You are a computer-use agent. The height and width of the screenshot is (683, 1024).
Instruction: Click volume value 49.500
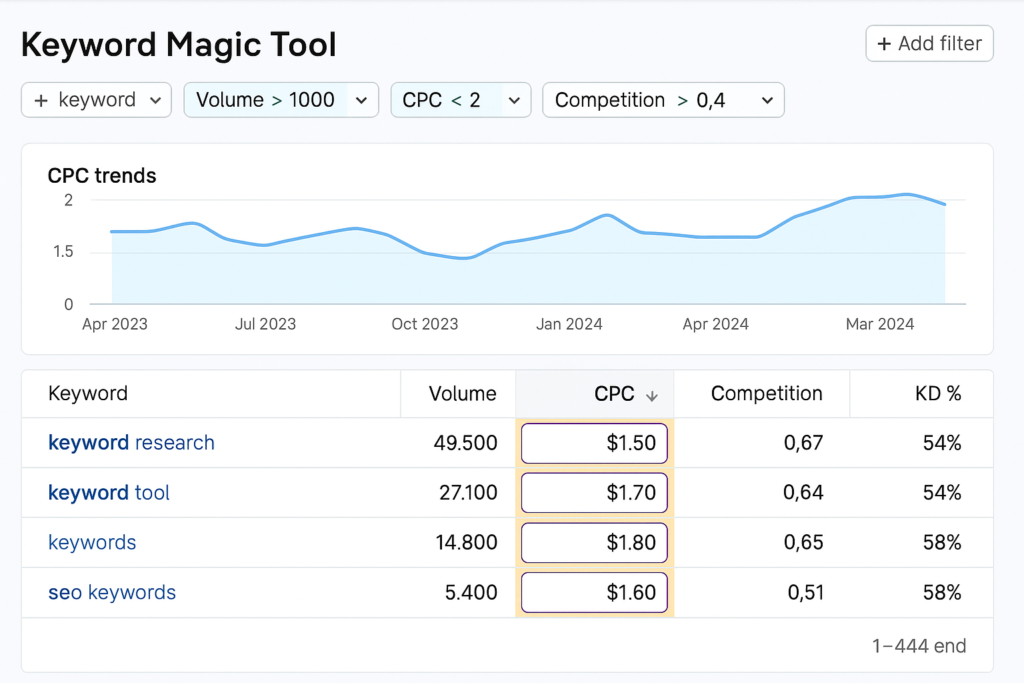click(x=466, y=443)
